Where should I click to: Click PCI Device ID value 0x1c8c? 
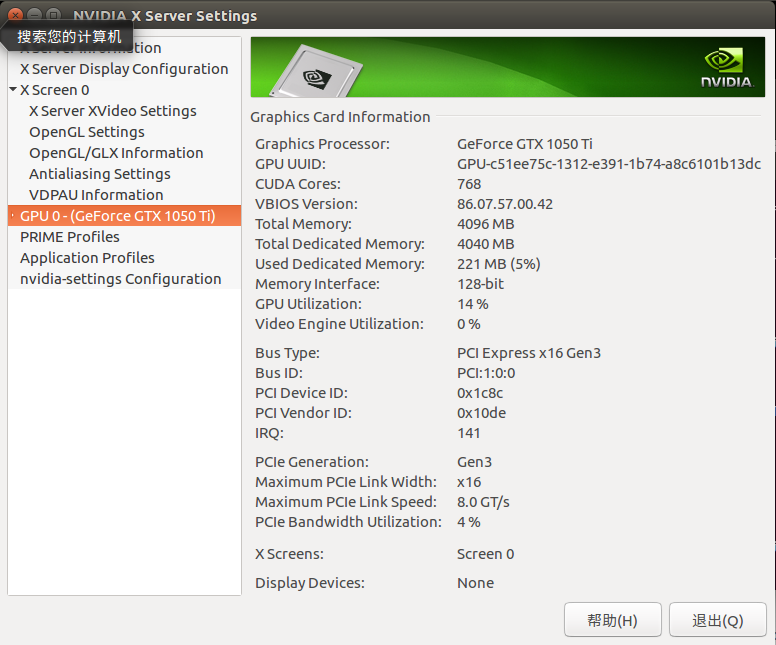(480, 393)
